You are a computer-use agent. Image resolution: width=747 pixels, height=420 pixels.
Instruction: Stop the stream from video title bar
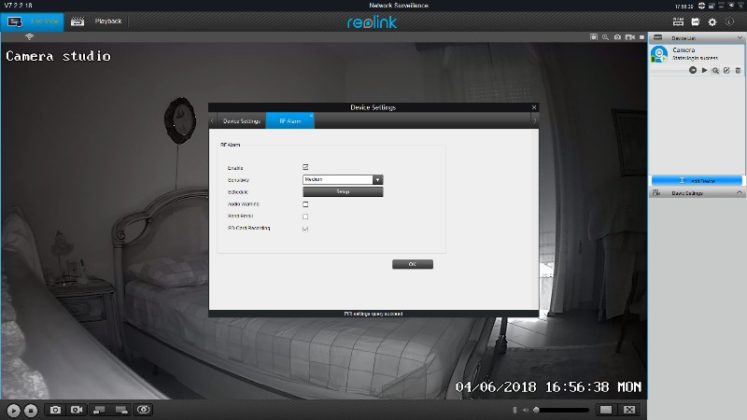point(642,37)
